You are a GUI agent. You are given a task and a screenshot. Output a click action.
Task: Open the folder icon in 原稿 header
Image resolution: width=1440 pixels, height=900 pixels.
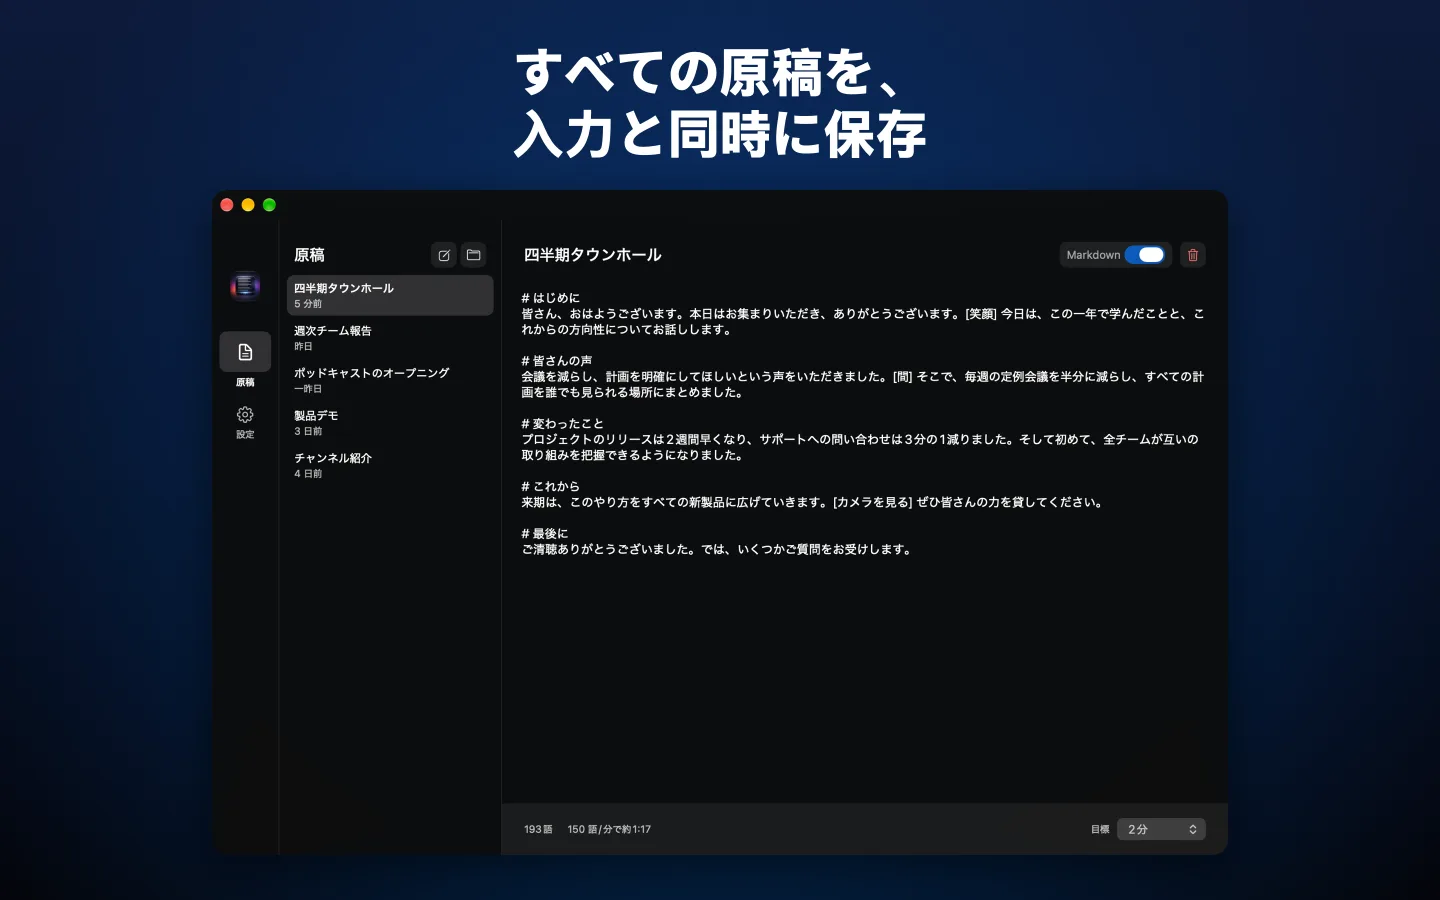tap(474, 255)
